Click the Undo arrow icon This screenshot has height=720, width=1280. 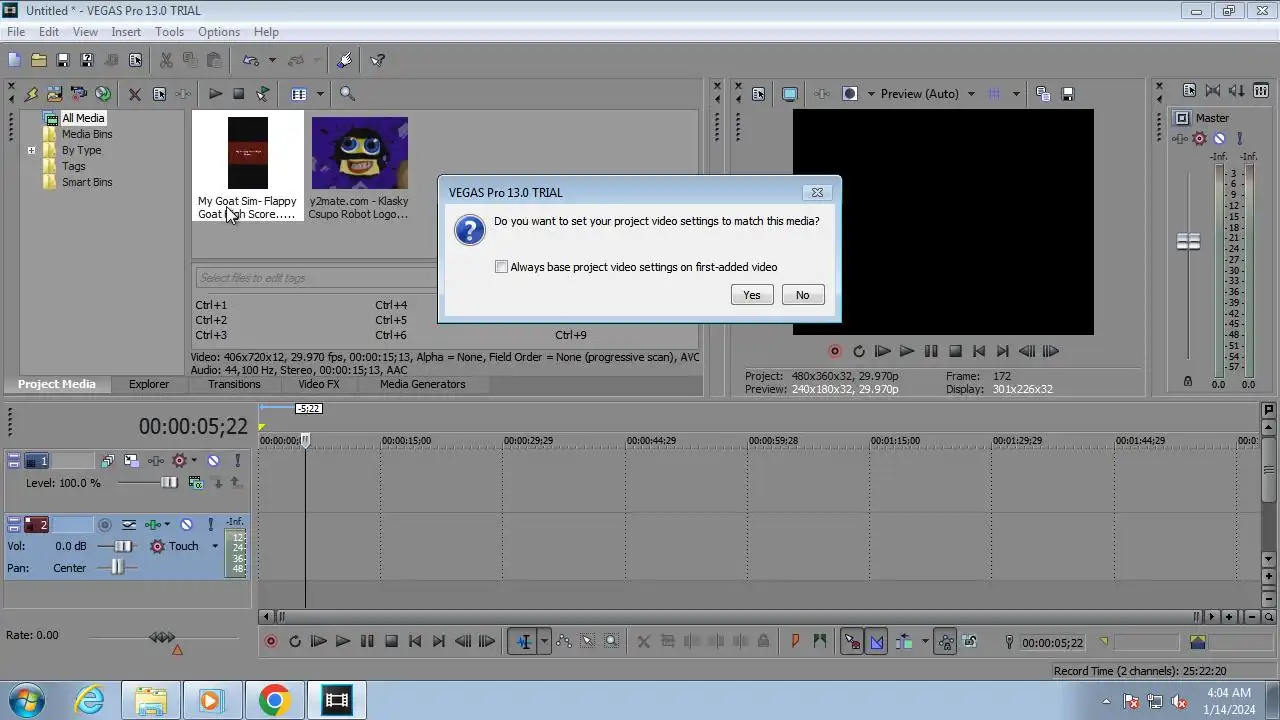251,60
